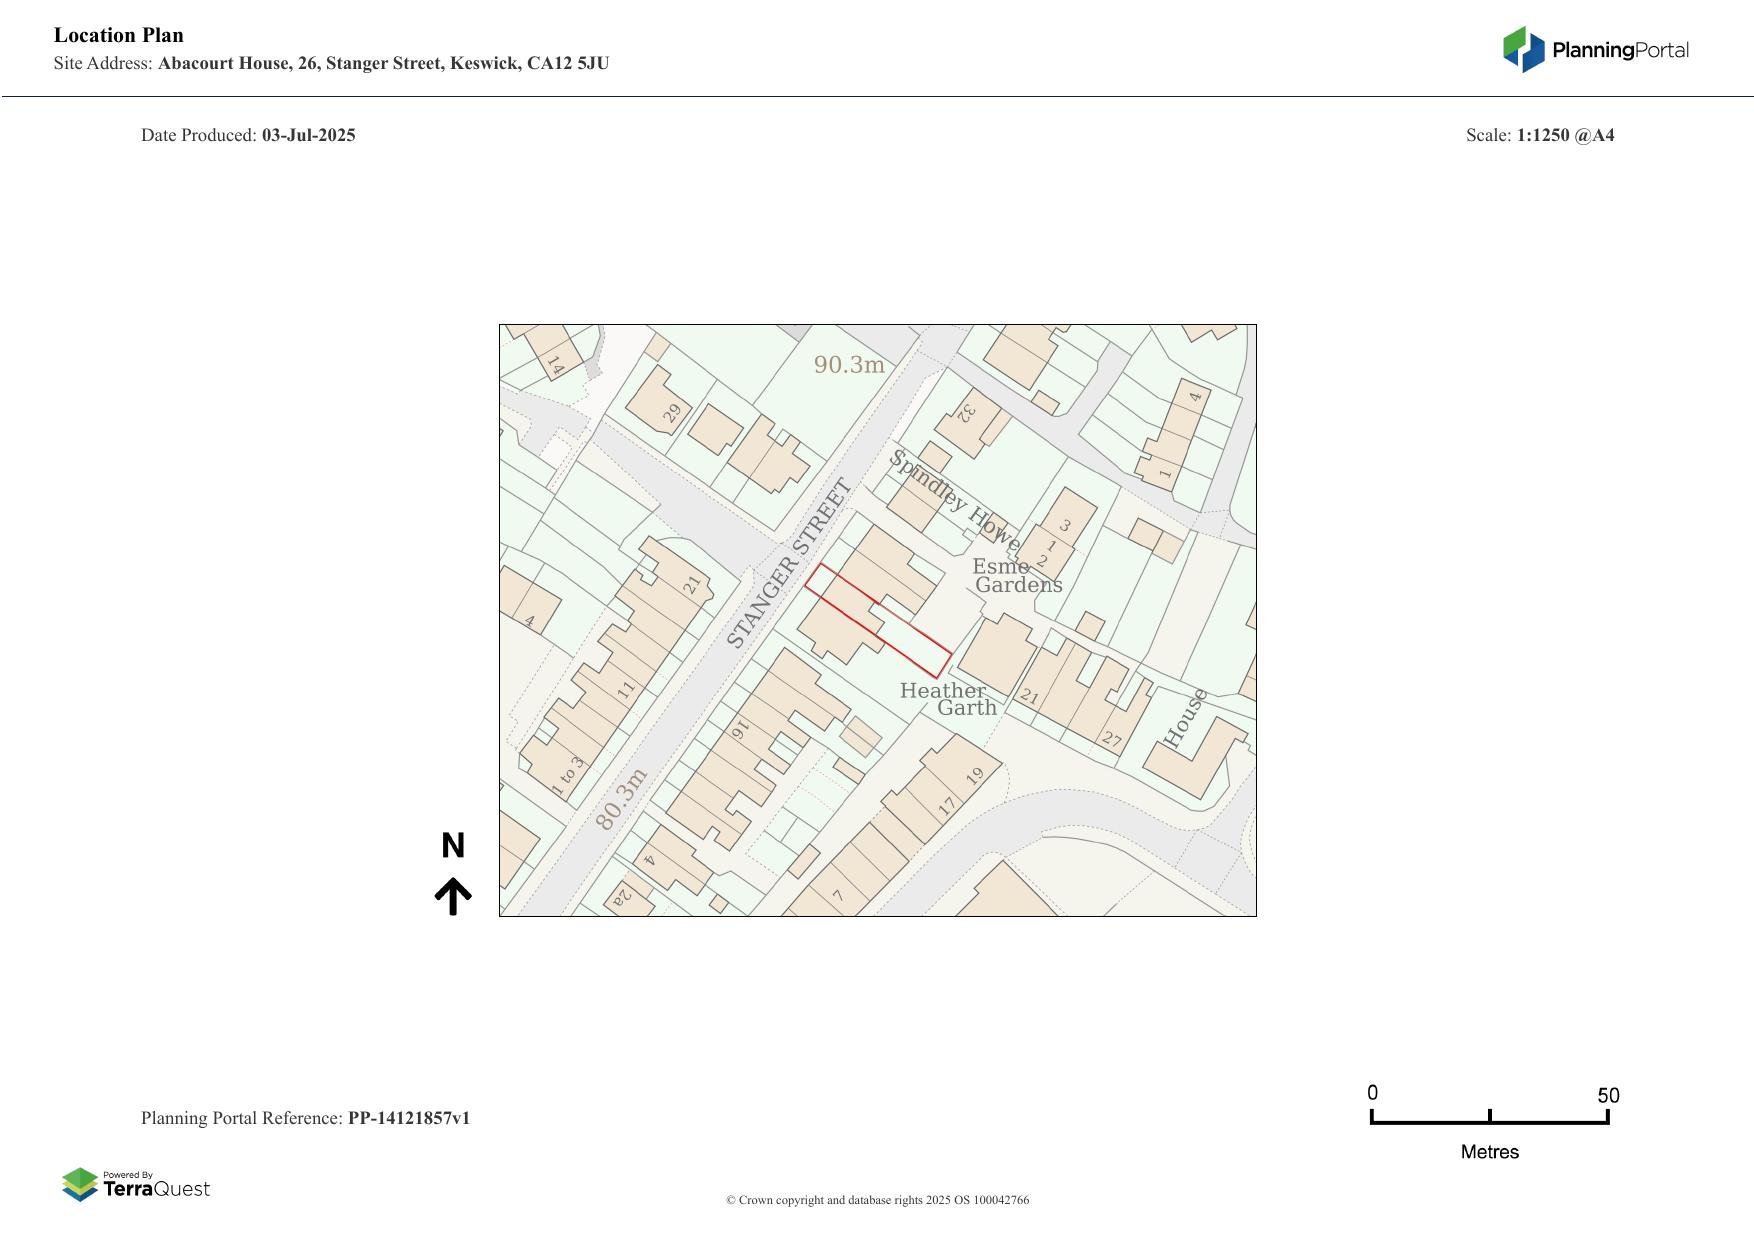
Task: Click the Esme Gardens map label
Action: tap(1016, 576)
